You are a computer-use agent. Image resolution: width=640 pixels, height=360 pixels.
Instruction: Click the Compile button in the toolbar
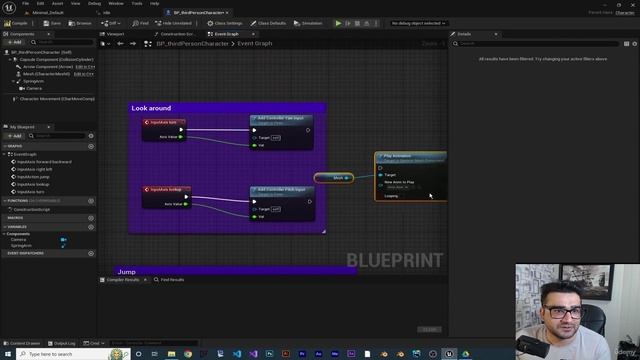pos(16,23)
